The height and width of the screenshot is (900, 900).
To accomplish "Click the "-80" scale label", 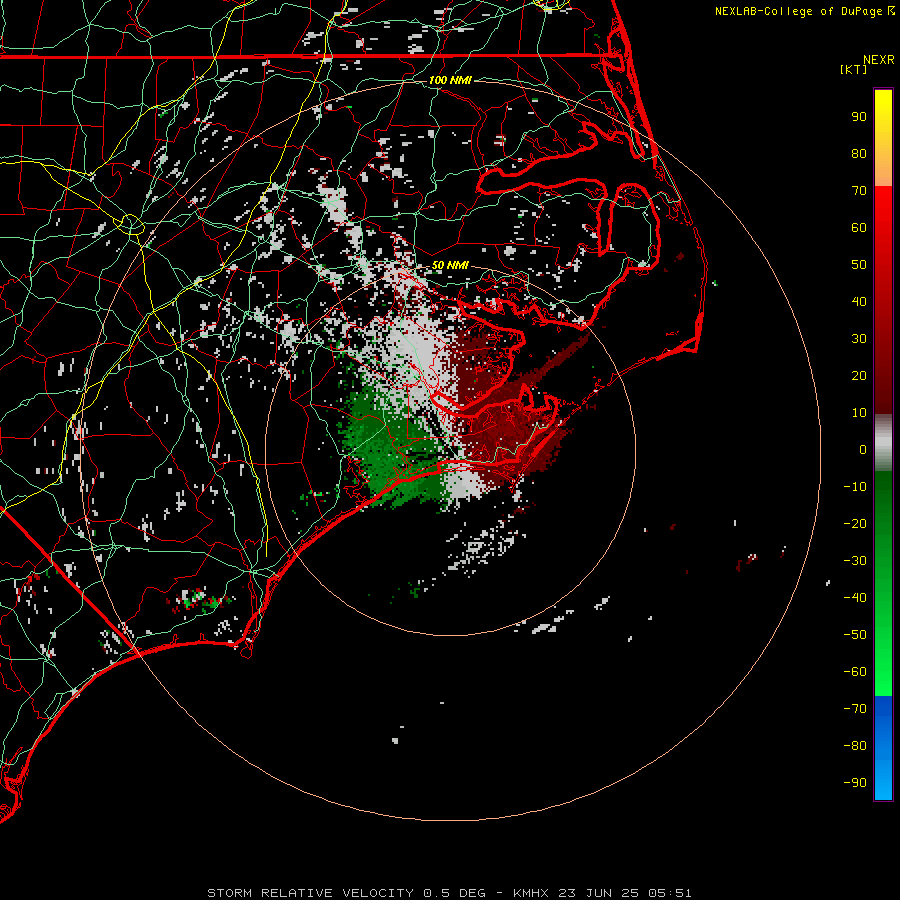I will click(855, 746).
